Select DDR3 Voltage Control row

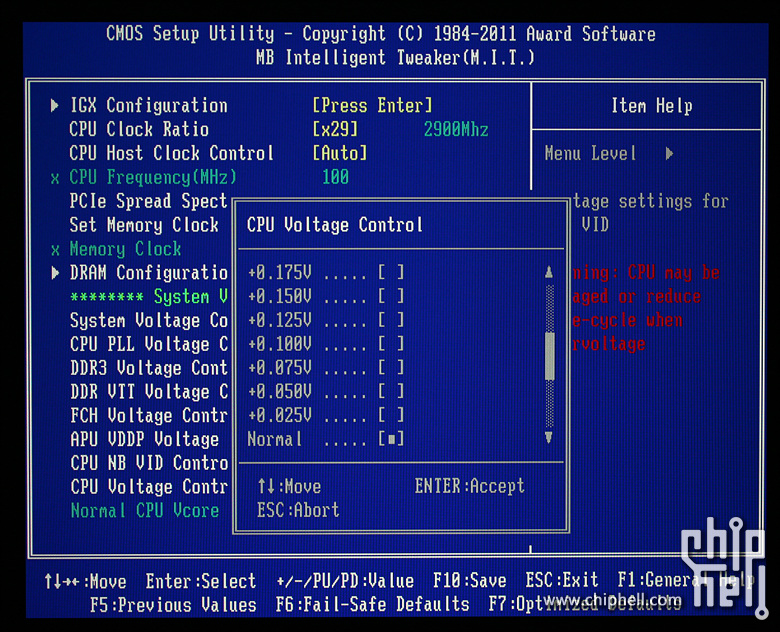[x=149, y=368]
